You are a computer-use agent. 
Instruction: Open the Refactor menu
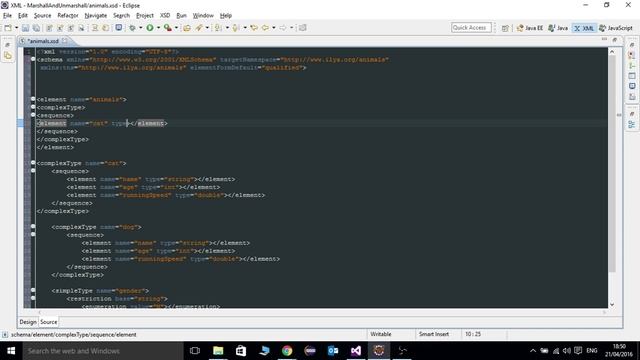(x=68, y=16)
